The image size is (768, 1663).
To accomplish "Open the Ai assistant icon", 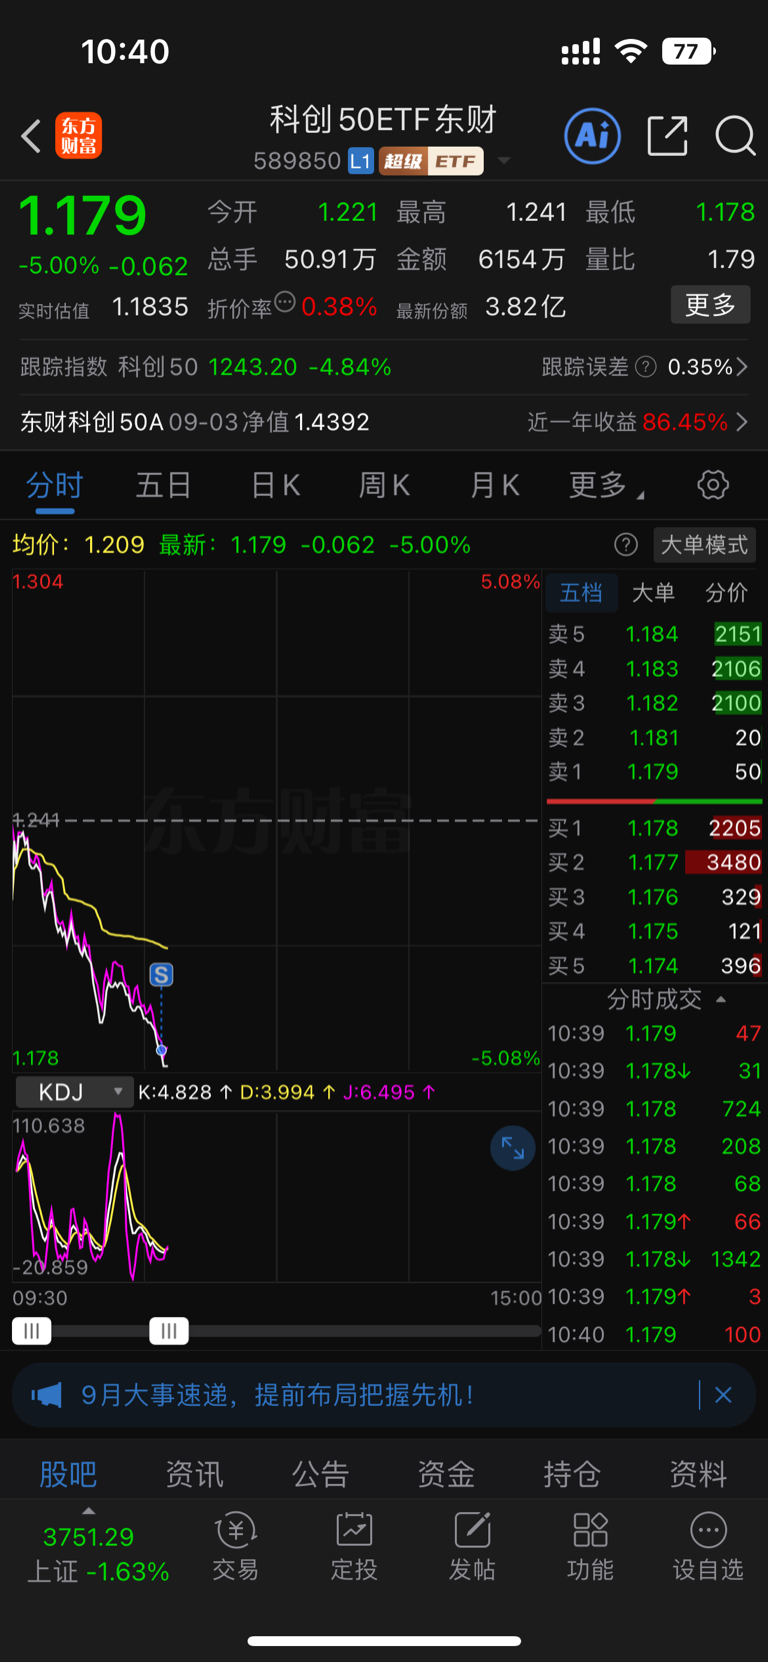I will (593, 135).
